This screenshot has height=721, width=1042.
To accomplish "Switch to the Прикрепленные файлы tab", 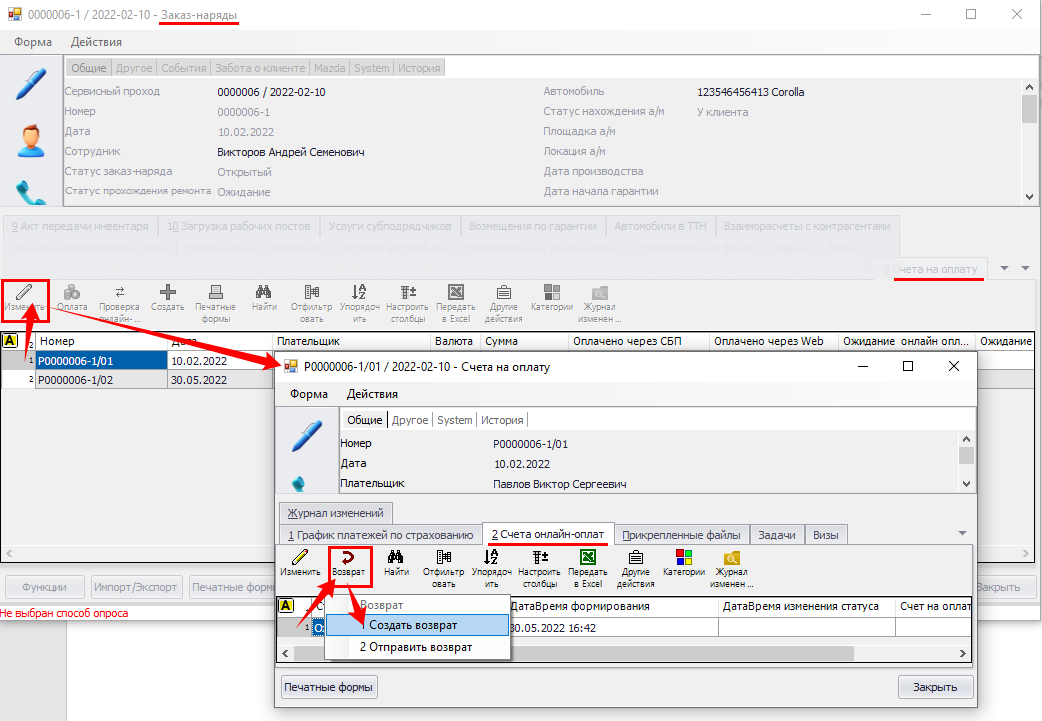I will coord(681,535).
